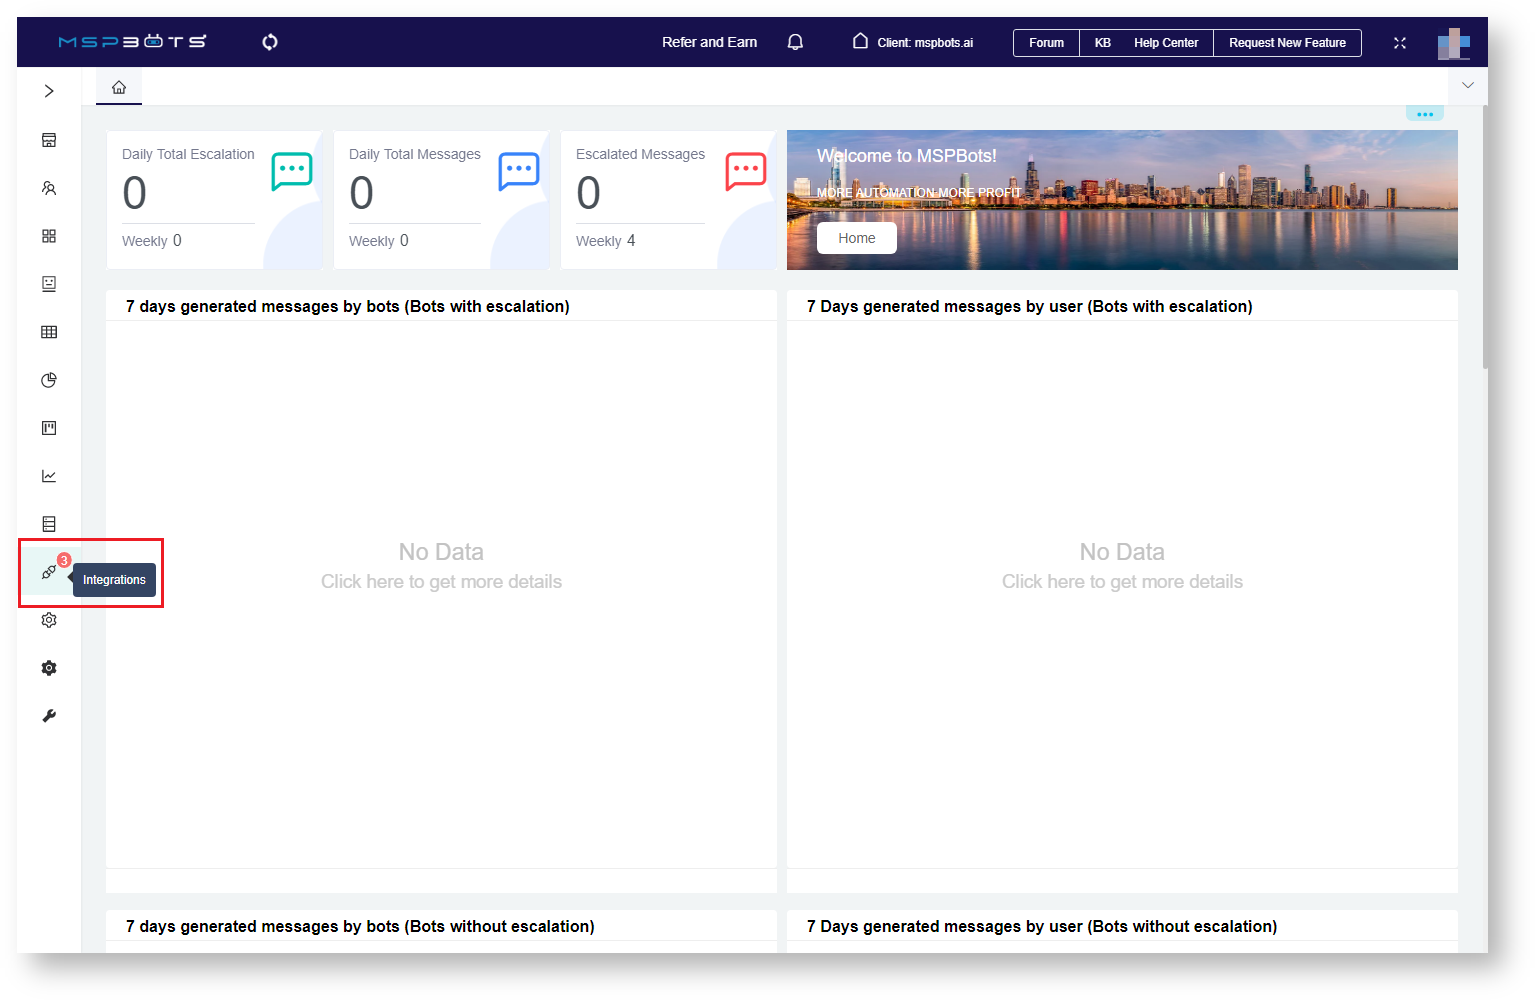The height and width of the screenshot is (1001, 1536).
Task: Select the apps grid sidebar icon
Action: click(48, 236)
